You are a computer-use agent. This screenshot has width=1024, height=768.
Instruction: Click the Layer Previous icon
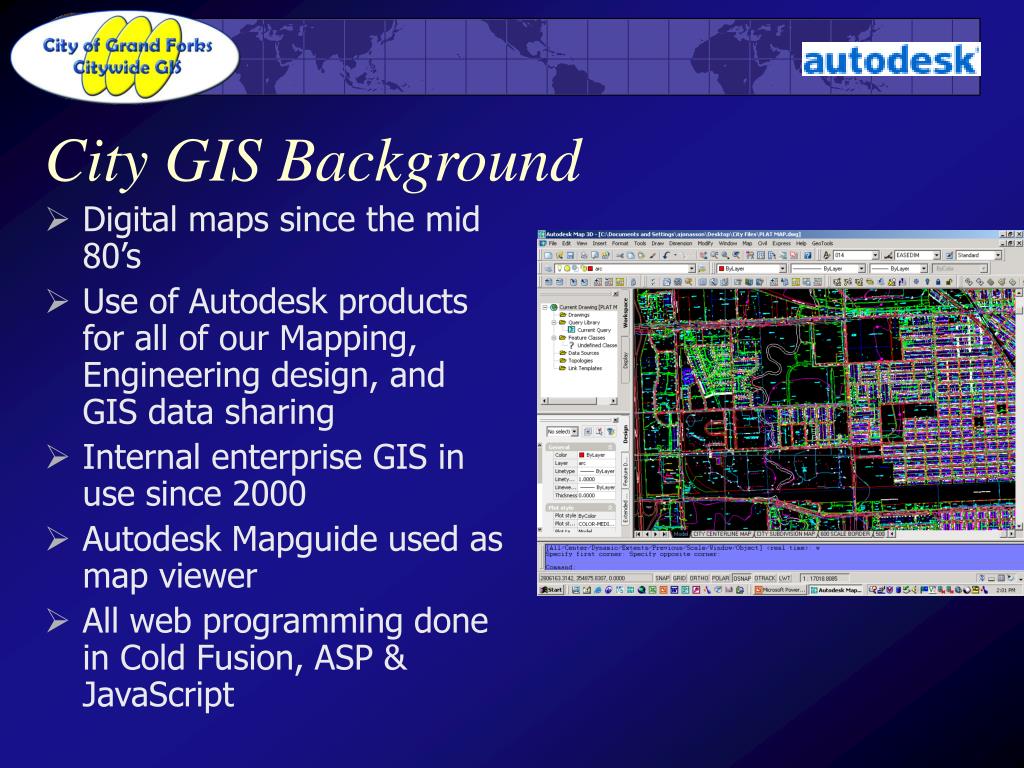[x=701, y=268]
